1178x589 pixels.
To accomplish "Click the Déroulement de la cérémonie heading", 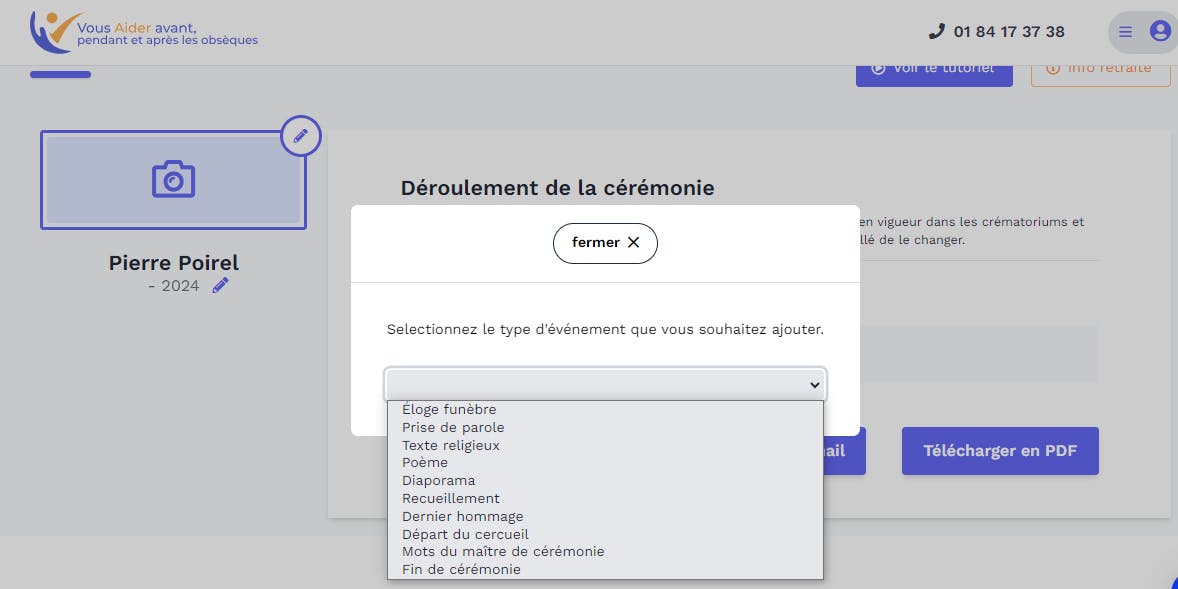I will 557,188.
